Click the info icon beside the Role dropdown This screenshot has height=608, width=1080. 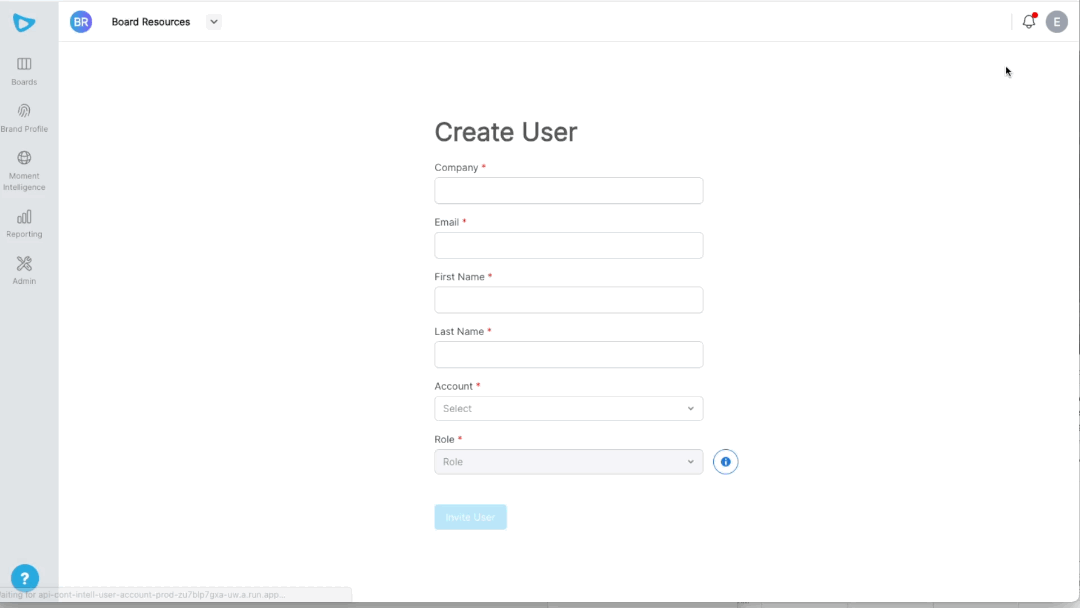pyautogui.click(x=725, y=461)
